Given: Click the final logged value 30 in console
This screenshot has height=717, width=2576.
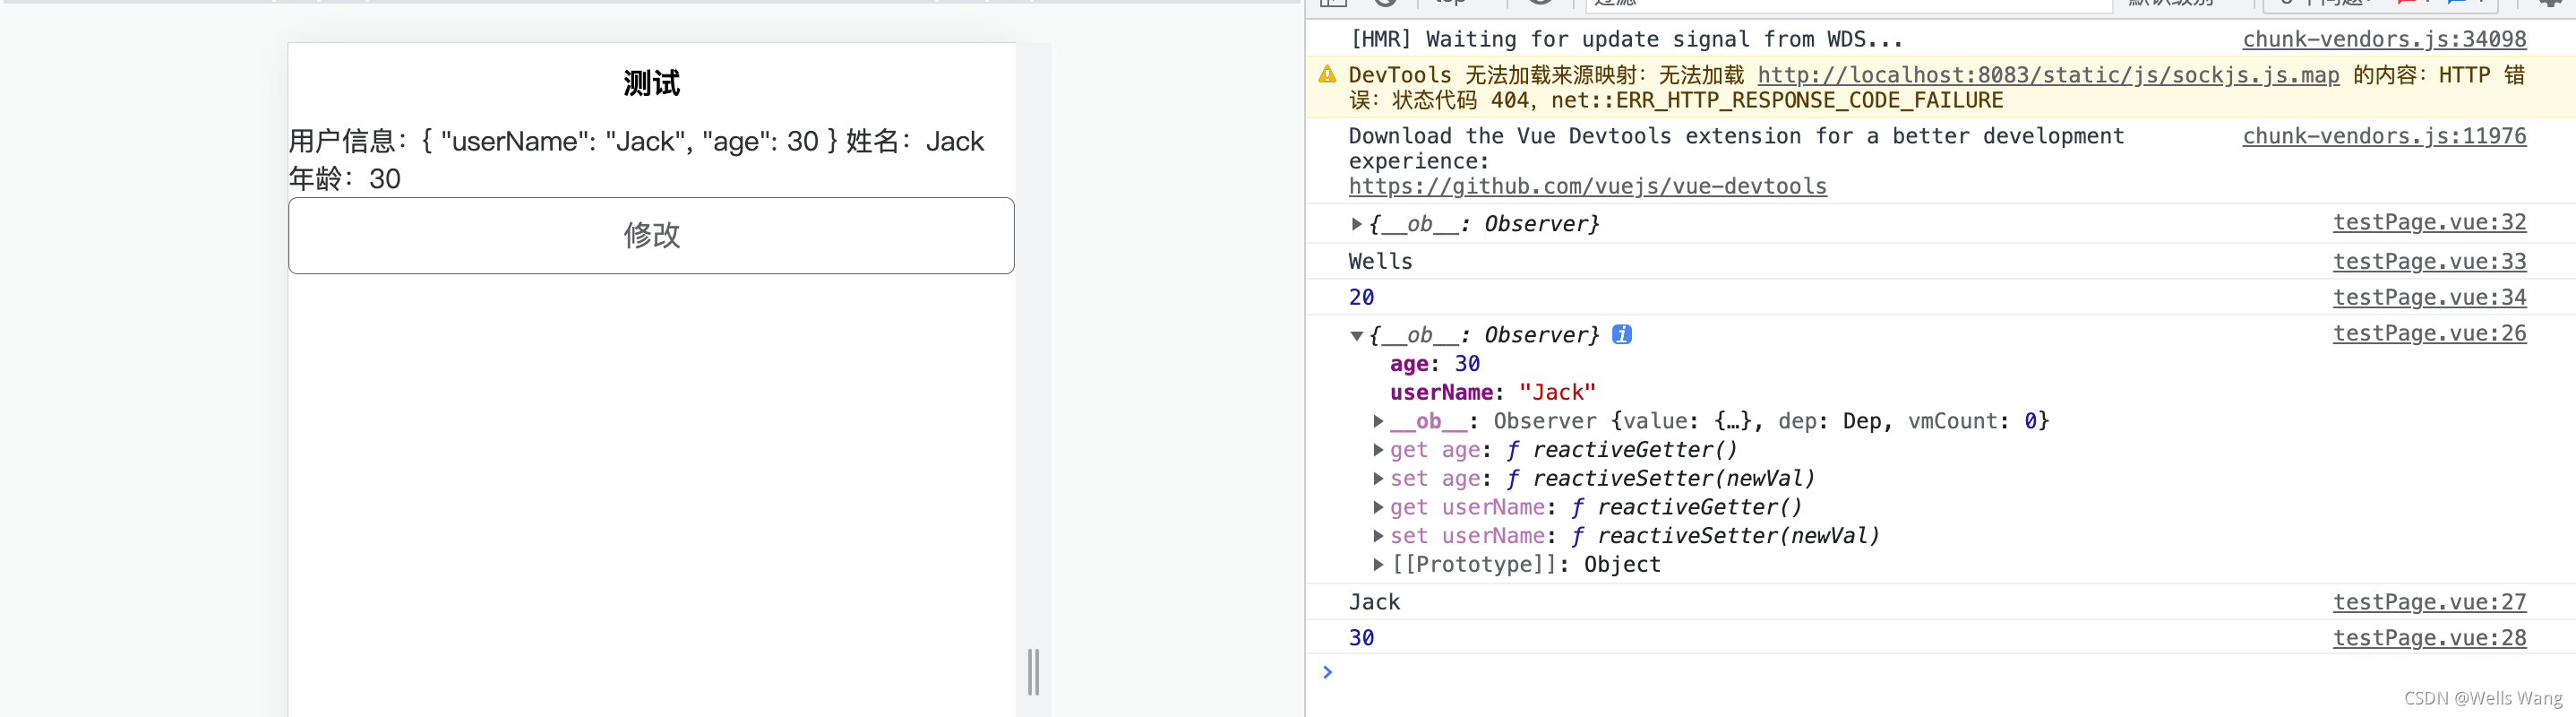Looking at the screenshot, I should point(1361,638).
